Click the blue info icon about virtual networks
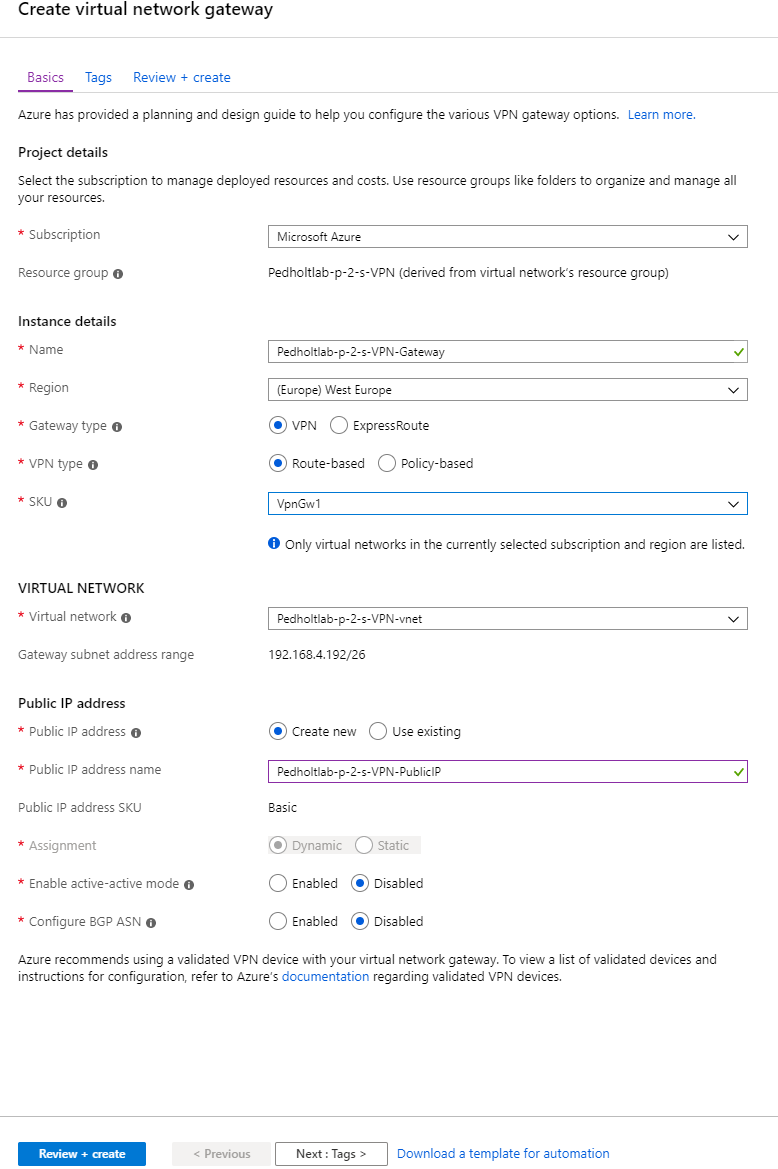 click(274, 543)
